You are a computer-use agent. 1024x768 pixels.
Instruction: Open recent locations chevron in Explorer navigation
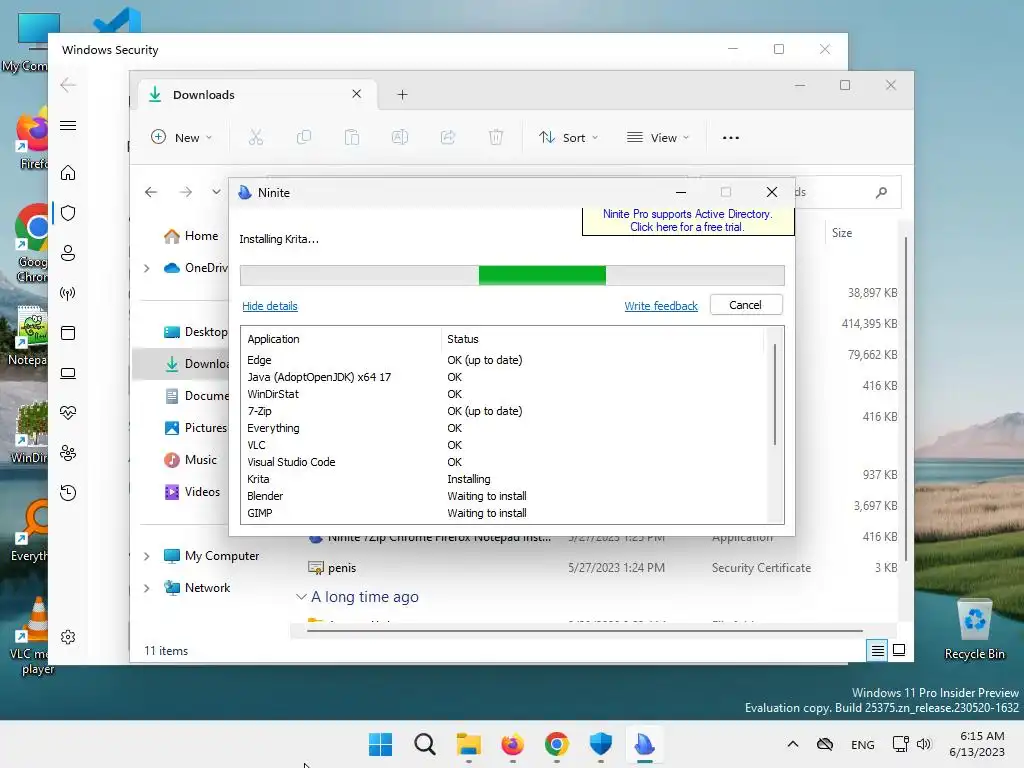[x=216, y=192]
